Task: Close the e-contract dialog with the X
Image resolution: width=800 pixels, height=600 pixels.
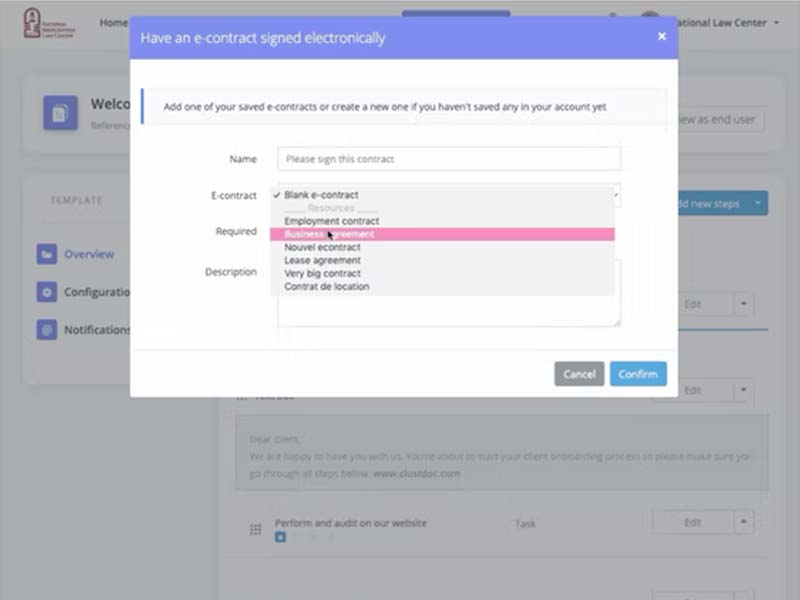Action: (661, 36)
